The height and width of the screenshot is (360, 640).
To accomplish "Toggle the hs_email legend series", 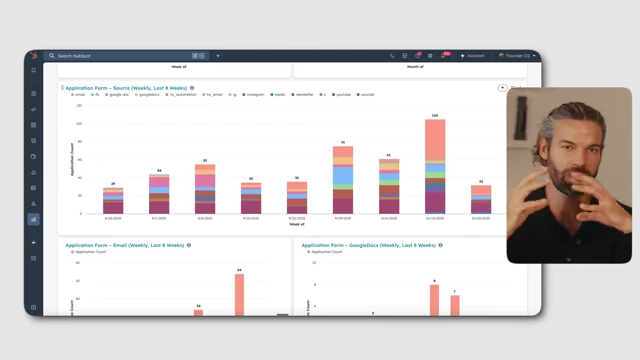I will tap(212, 95).
